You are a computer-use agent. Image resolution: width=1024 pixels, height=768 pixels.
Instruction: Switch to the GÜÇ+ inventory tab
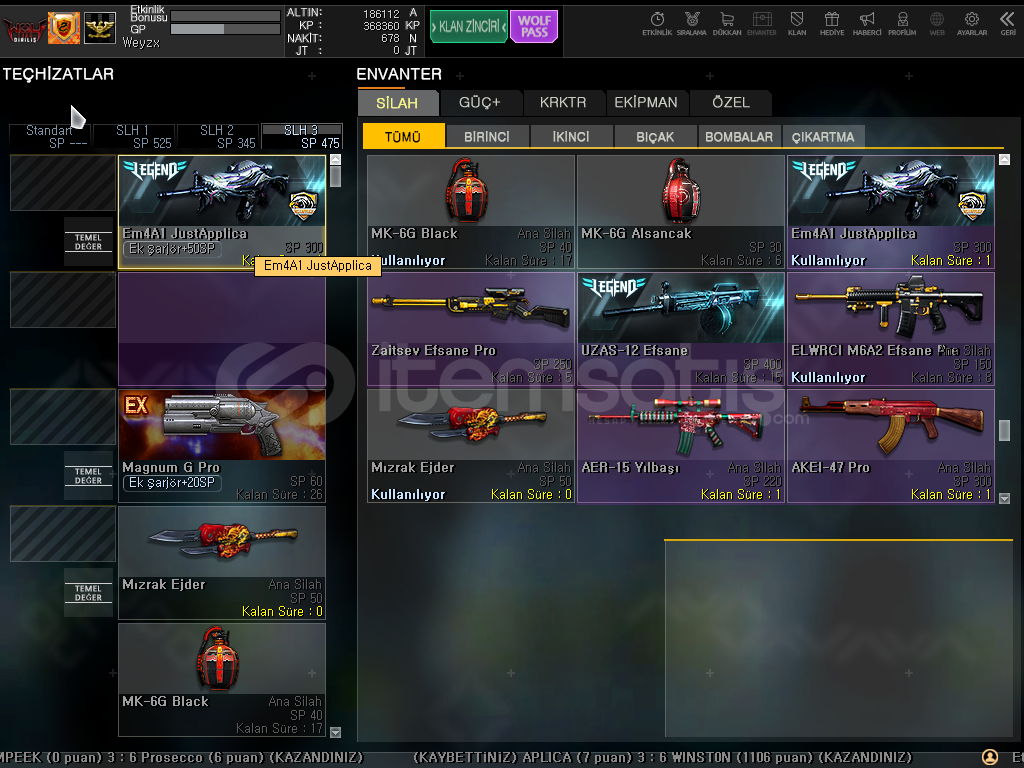pos(479,102)
